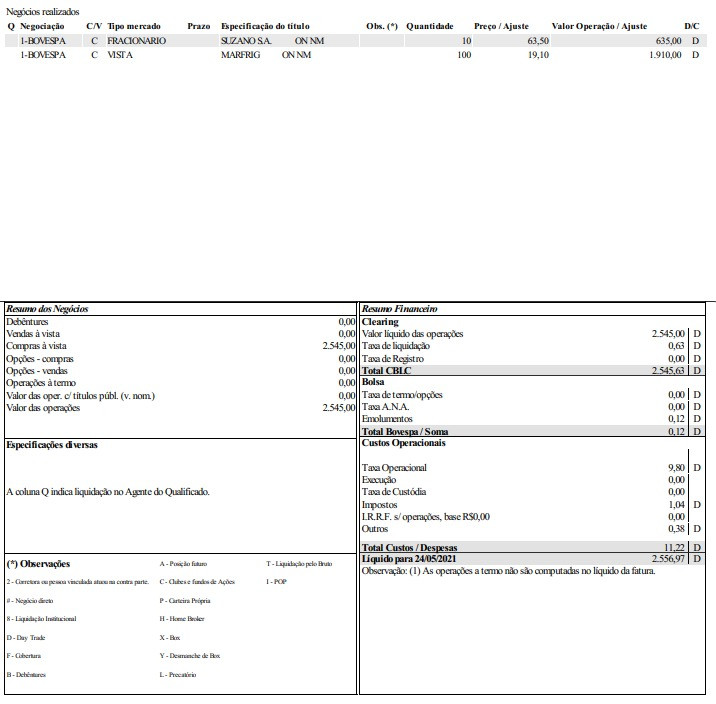
Task: Click the Valor Operação / Ajuste header
Action: coord(599,26)
